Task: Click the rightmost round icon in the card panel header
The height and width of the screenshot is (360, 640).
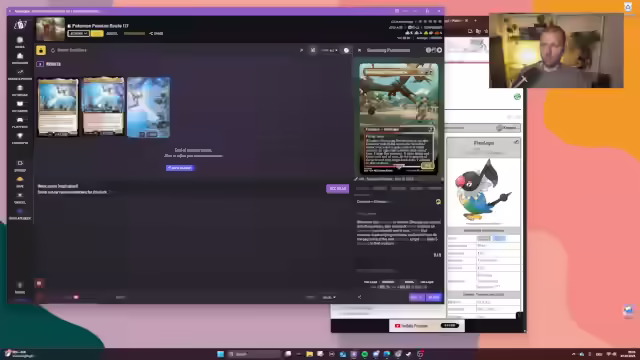Action: pyautogui.click(x=439, y=50)
